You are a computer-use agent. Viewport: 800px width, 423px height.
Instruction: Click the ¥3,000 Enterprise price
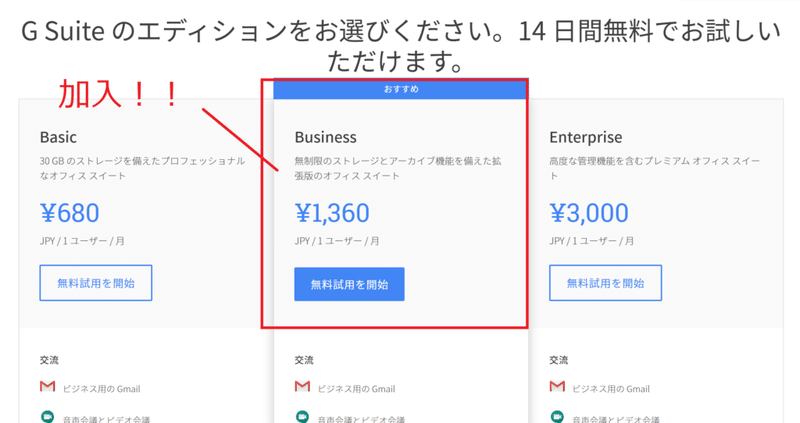coord(588,213)
